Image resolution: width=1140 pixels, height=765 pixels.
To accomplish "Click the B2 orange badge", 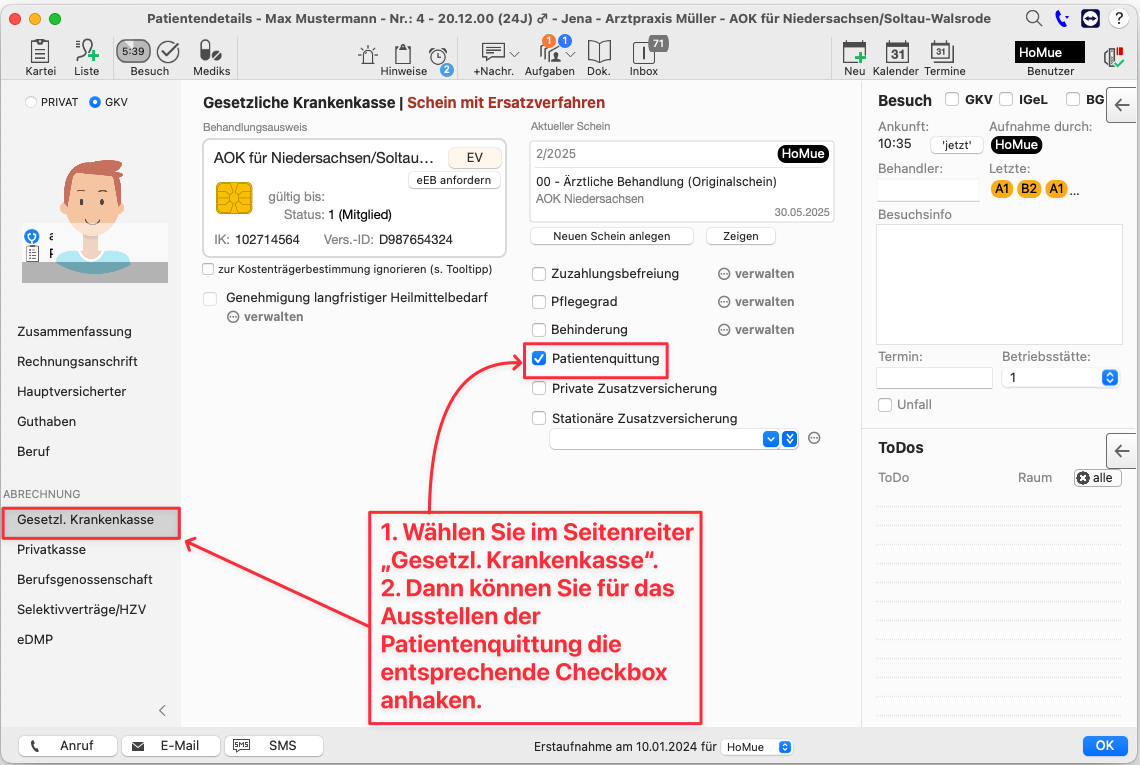I will (x=1029, y=189).
